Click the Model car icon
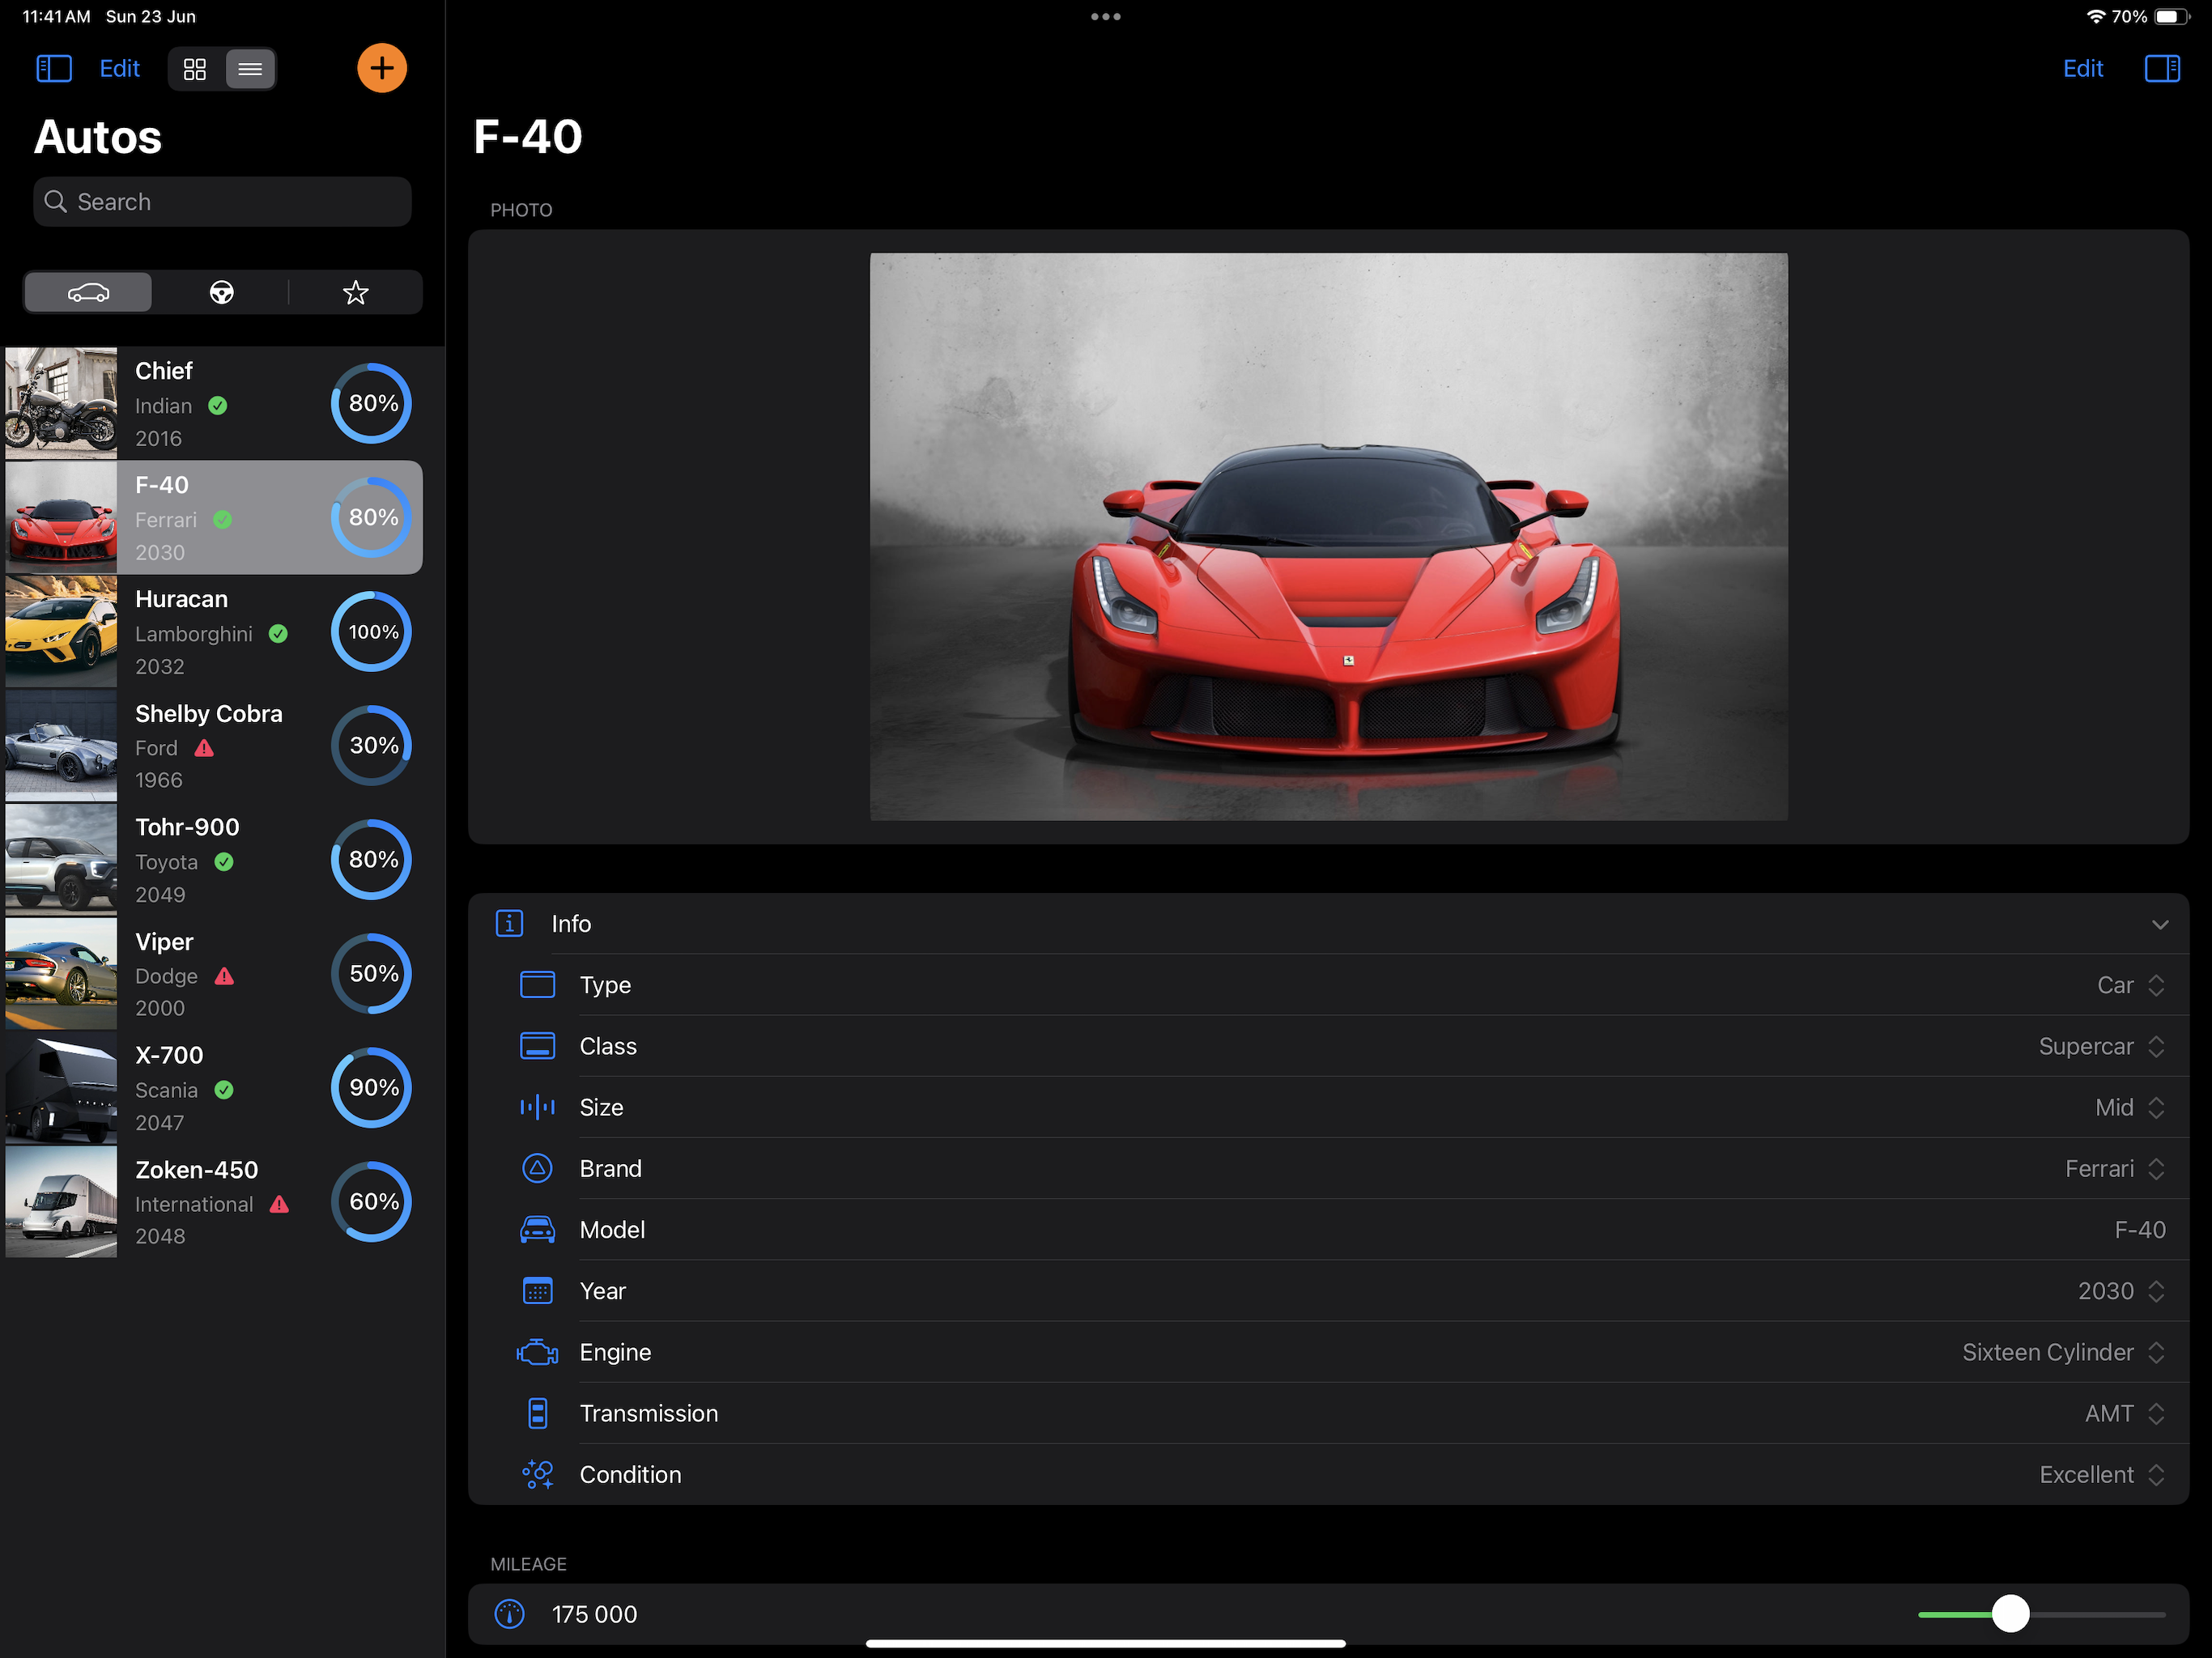This screenshot has width=2212, height=1658. (537, 1230)
